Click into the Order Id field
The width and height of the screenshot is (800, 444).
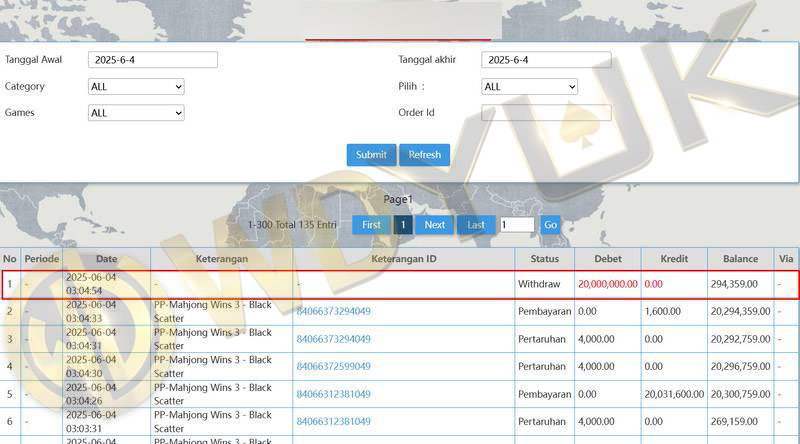[x=546, y=113]
